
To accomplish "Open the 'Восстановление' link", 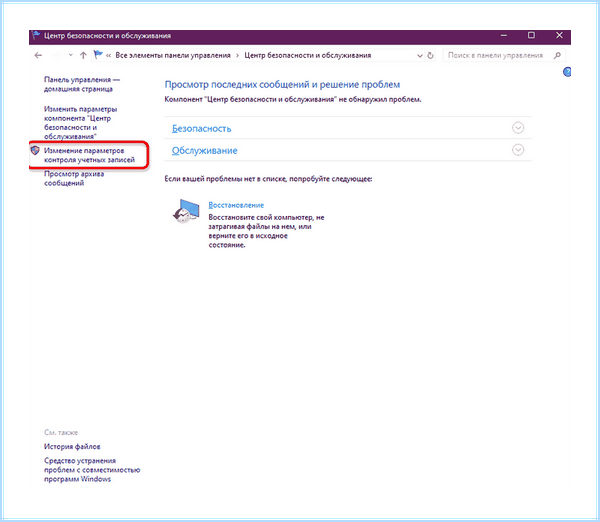I will 236,205.
